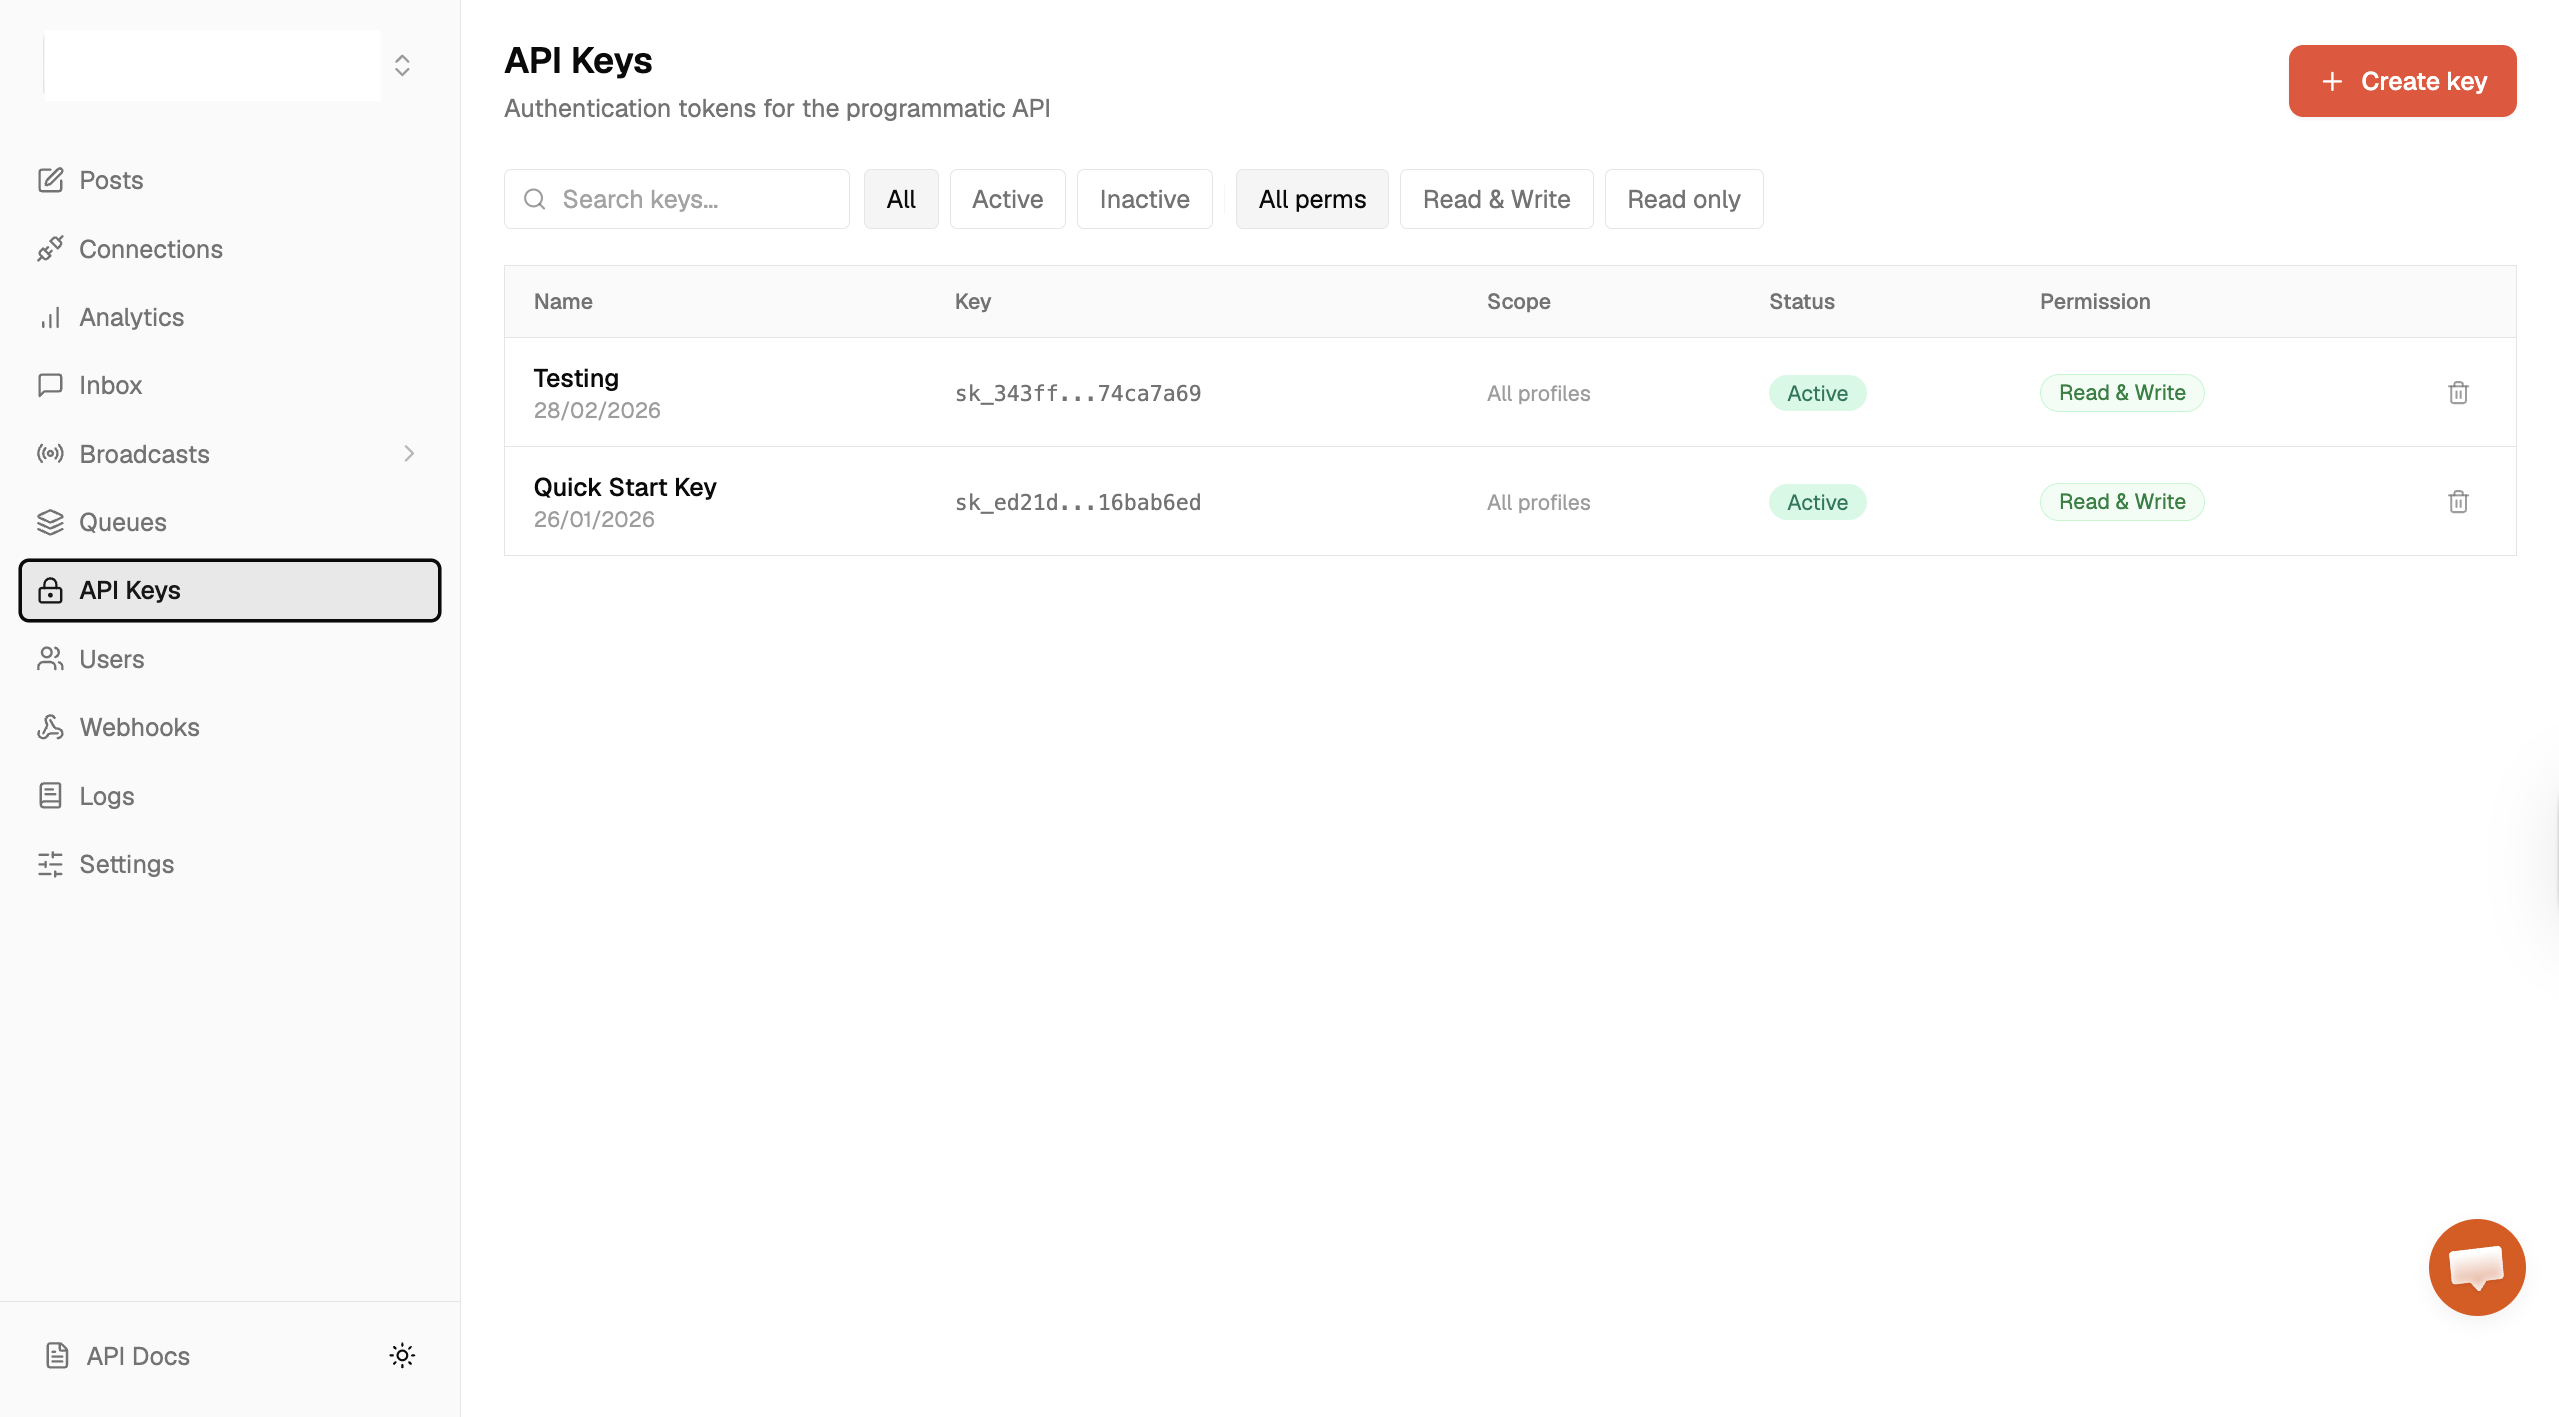This screenshot has width=2559, height=1417.
Task: Show only Read only permission keys
Action: tap(1683, 199)
